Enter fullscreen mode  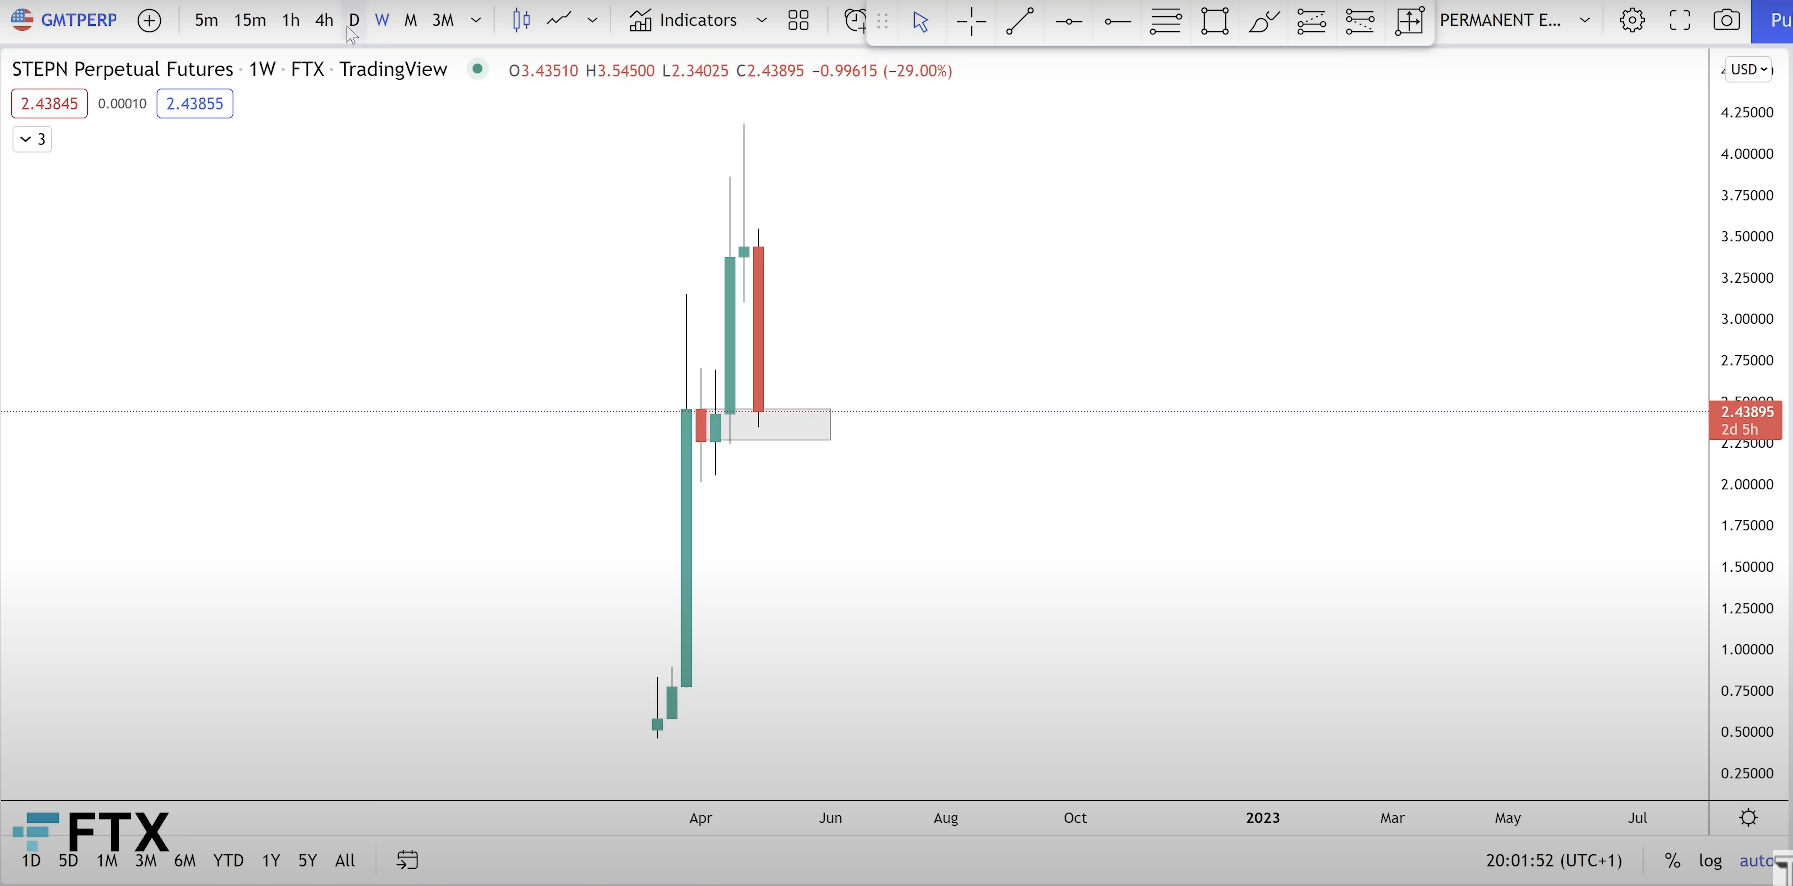1680,20
